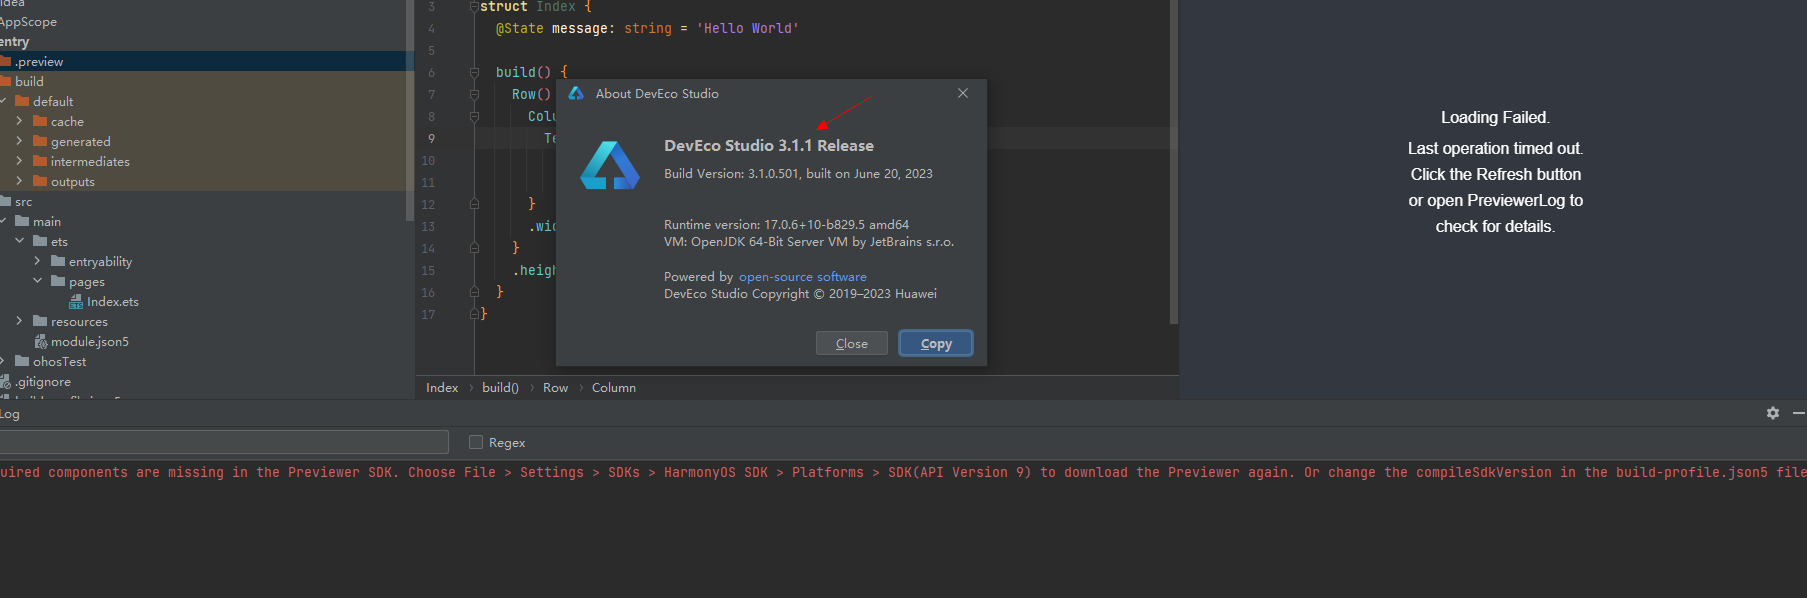Click the log search input field
The height and width of the screenshot is (598, 1807).
(224, 442)
